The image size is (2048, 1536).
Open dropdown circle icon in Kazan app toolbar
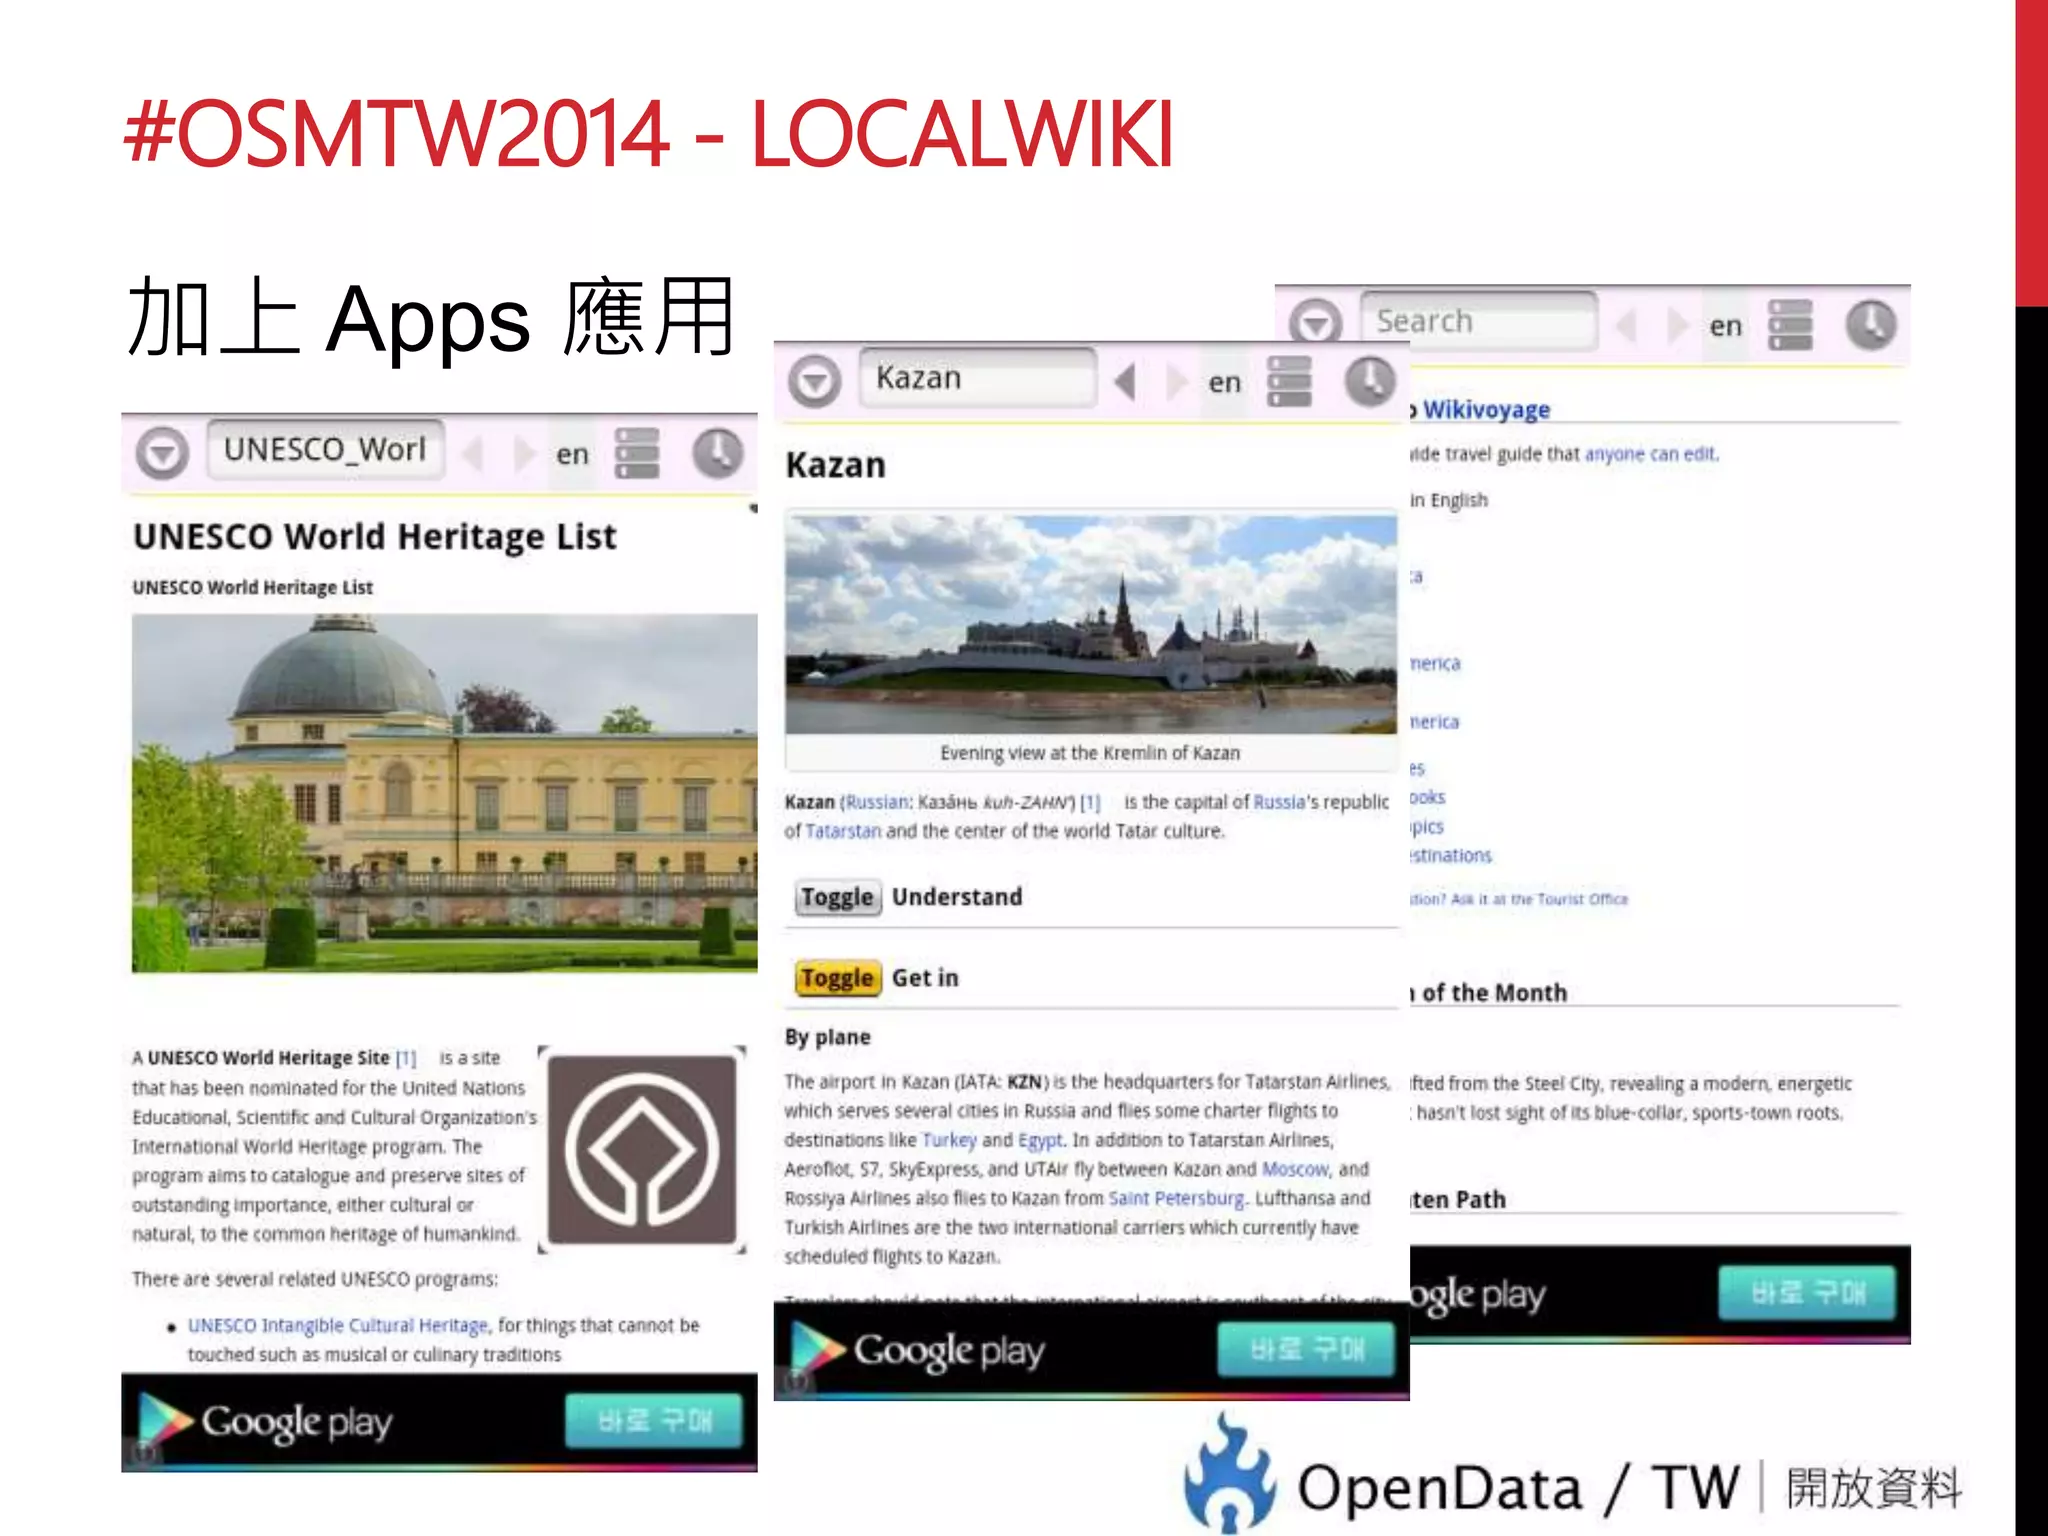[x=815, y=381]
